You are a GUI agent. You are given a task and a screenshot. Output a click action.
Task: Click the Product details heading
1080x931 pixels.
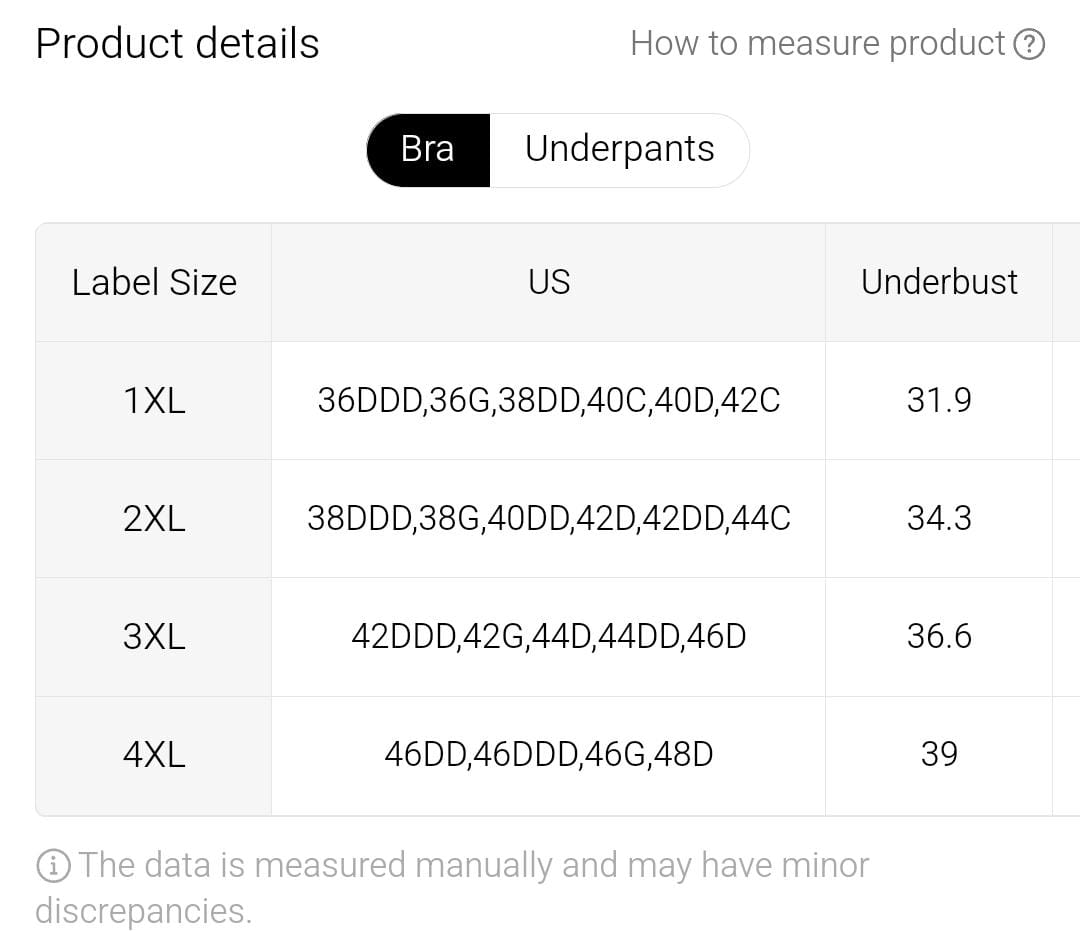(178, 44)
